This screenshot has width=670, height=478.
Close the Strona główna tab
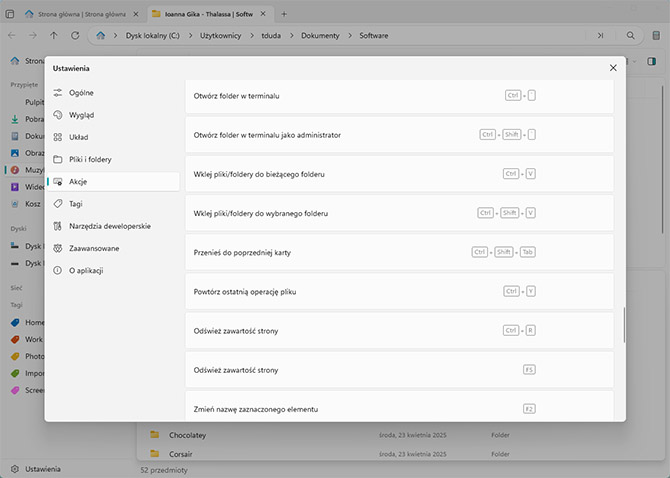coord(135,14)
